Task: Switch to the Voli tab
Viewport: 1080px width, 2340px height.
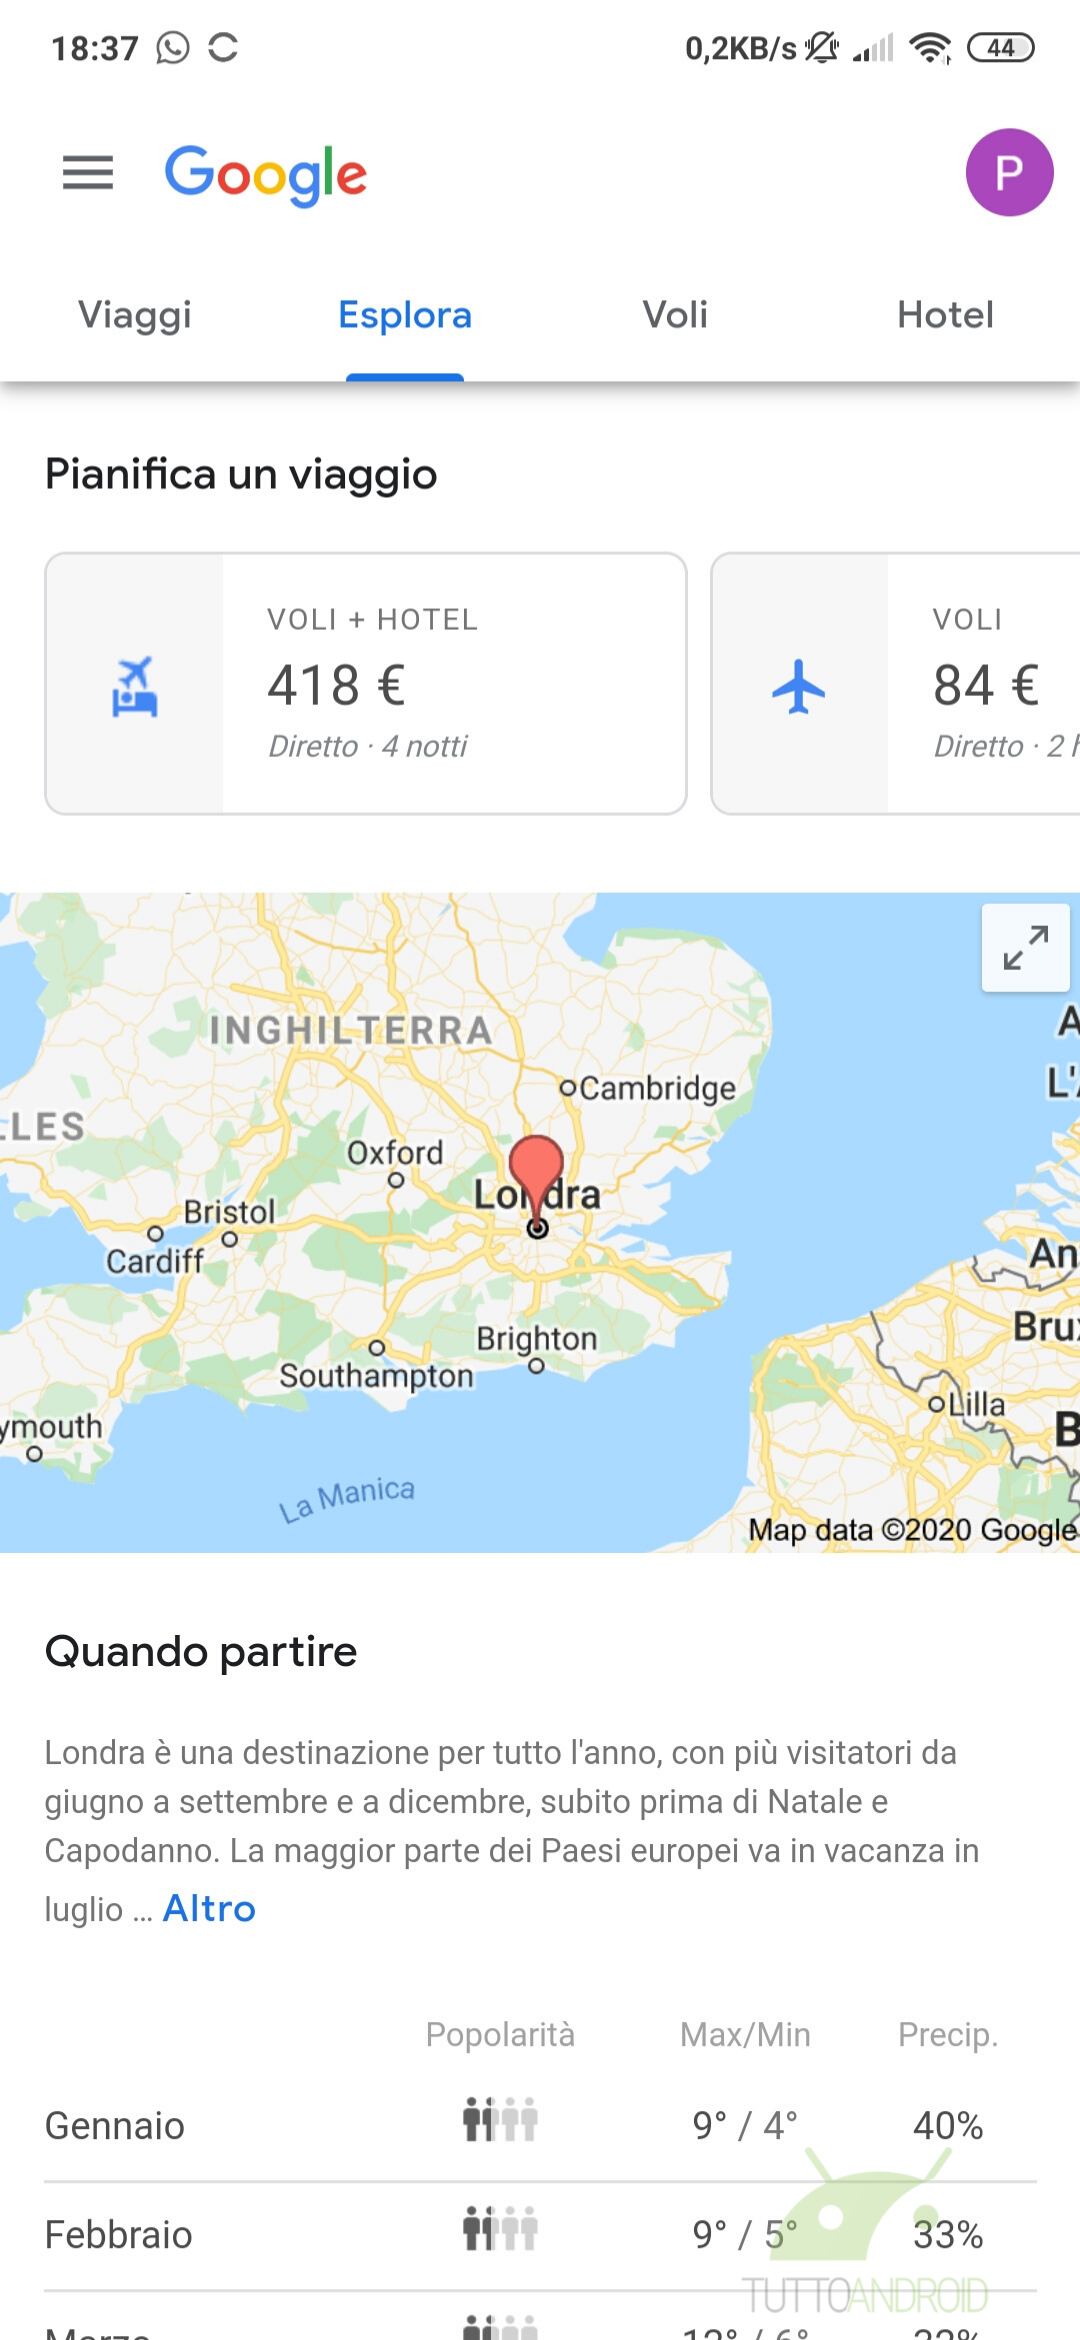Action: pyautogui.click(x=675, y=315)
